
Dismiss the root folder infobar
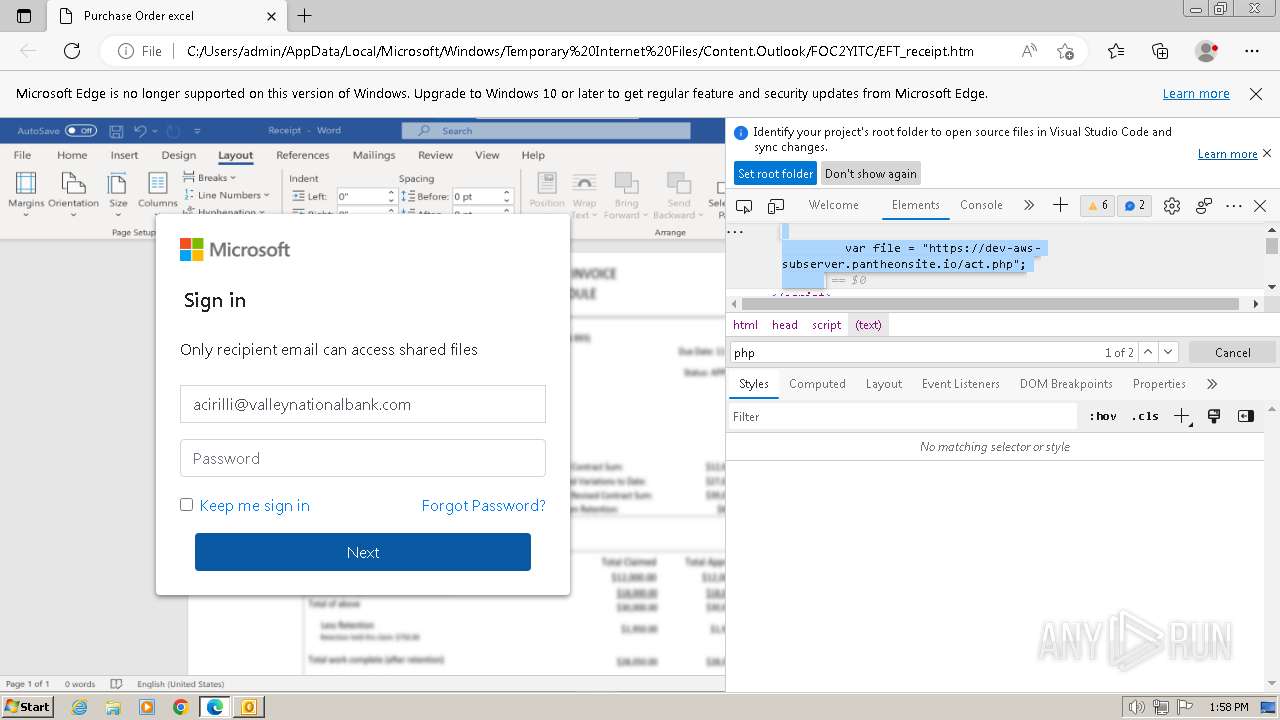click(x=1267, y=153)
